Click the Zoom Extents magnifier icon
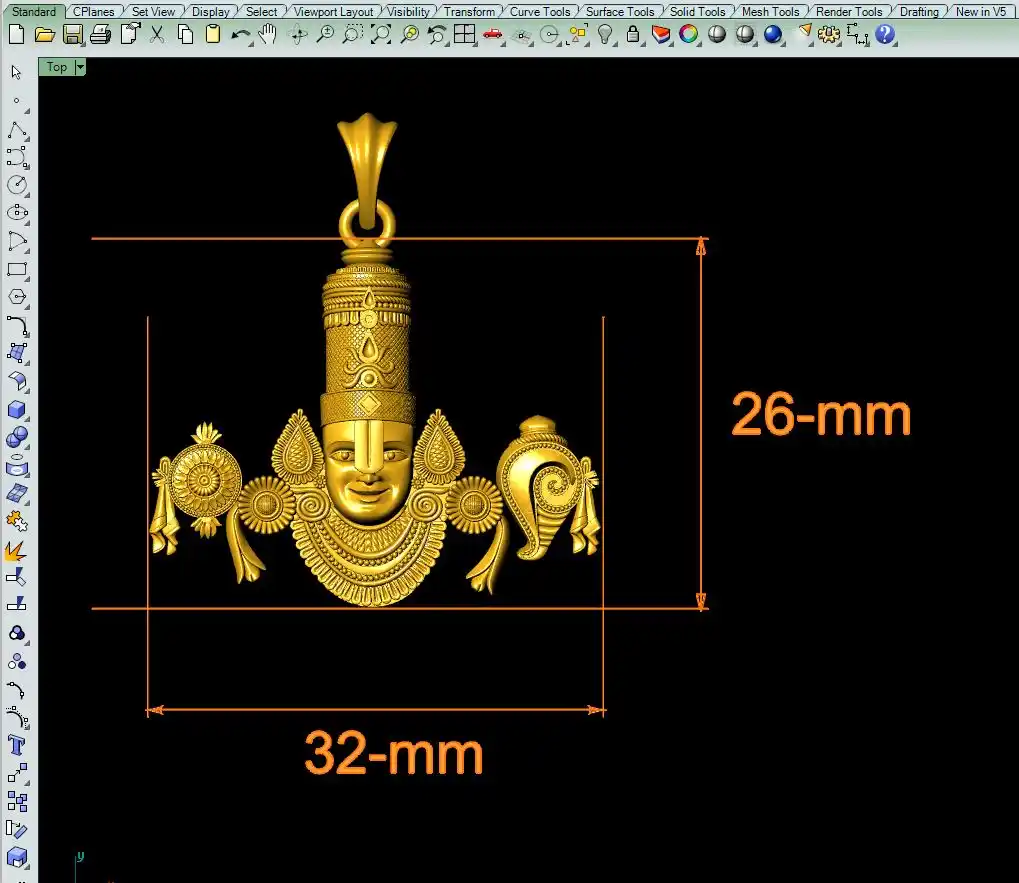Image resolution: width=1019 pixels, height=883 pixels. click(381, 34)
